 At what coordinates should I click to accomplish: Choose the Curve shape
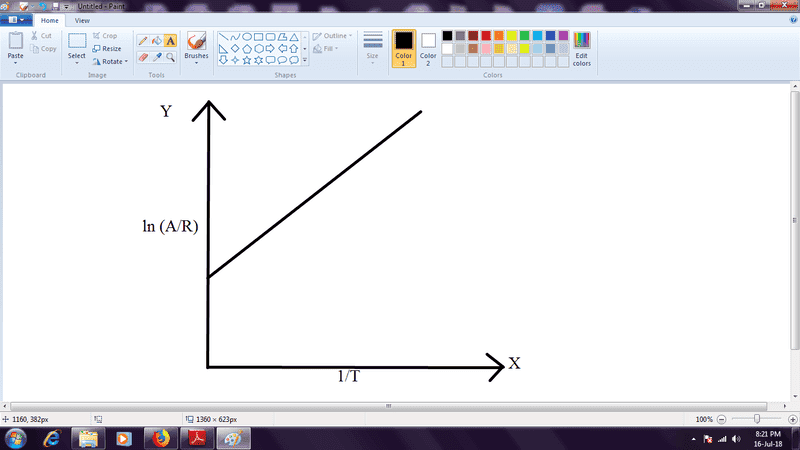pos(235,37)
